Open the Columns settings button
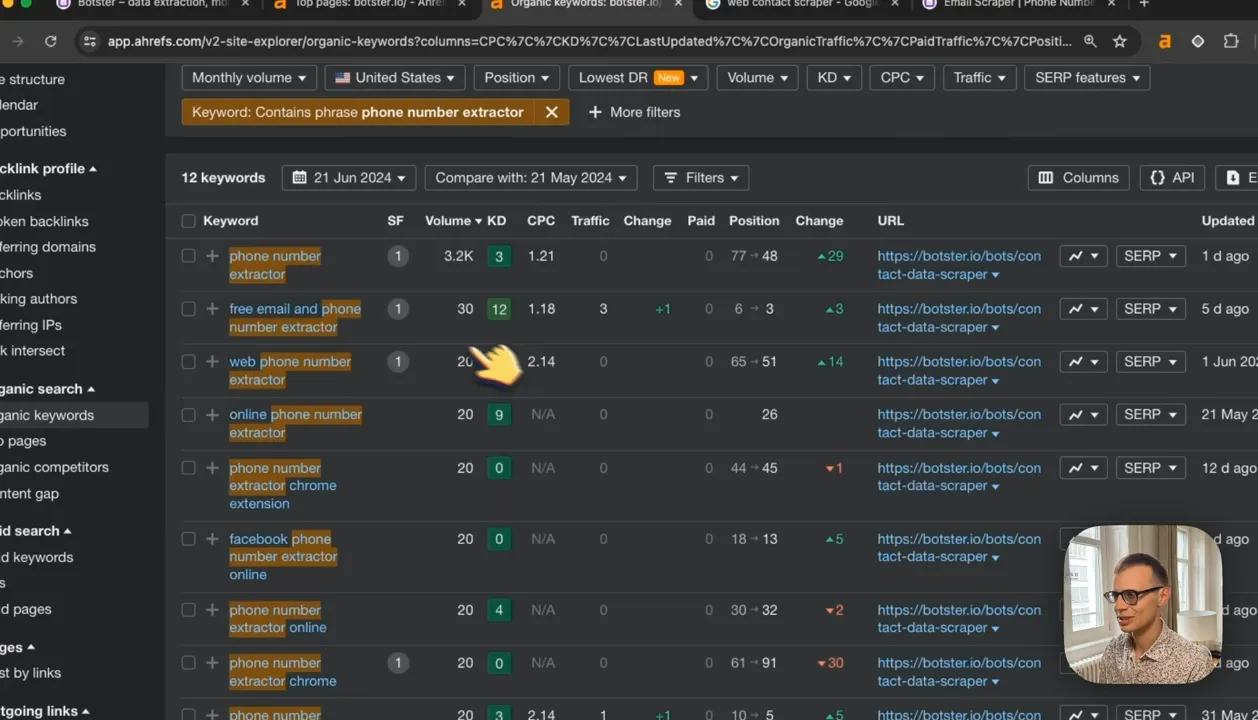Viewport: 1258px width, 720px height. click(1078, 178)
